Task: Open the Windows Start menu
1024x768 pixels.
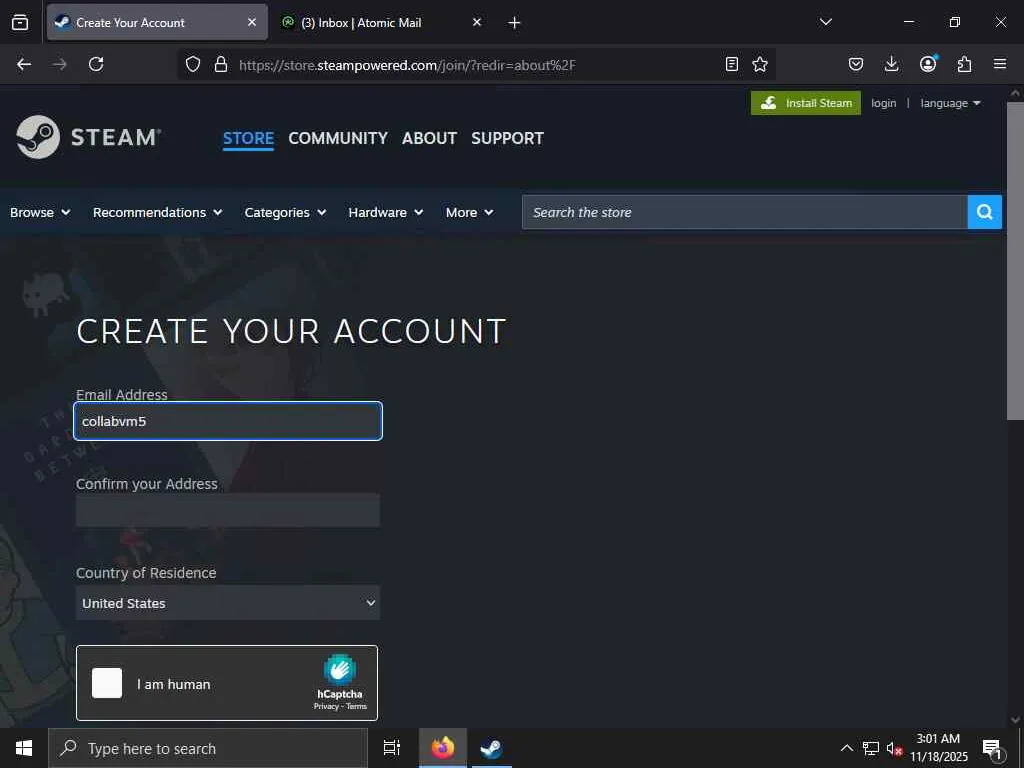Action: (x=24, y=748)
